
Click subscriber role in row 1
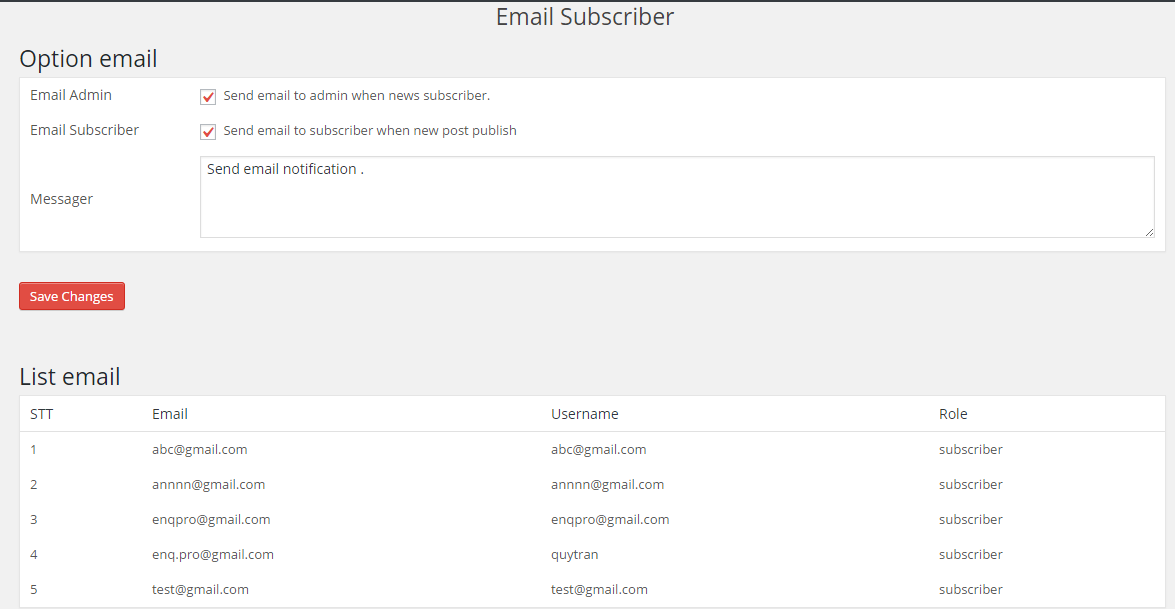[970, 449]
